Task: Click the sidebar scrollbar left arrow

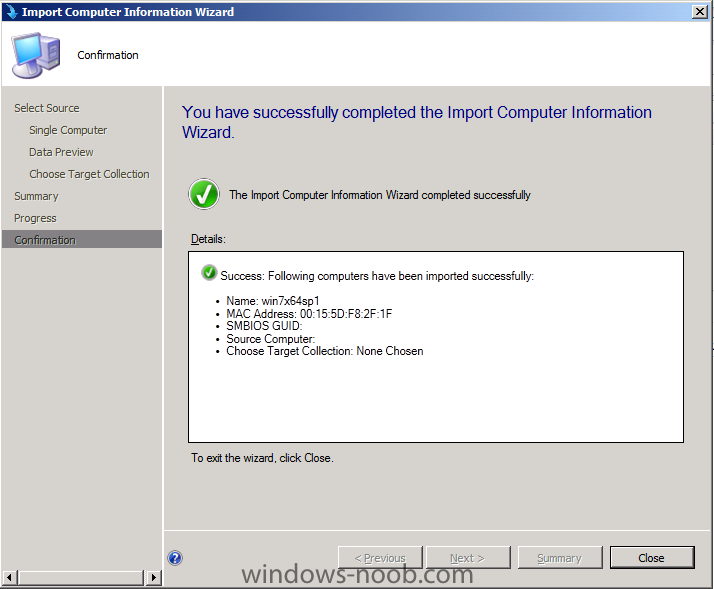Action: (10, 577)
